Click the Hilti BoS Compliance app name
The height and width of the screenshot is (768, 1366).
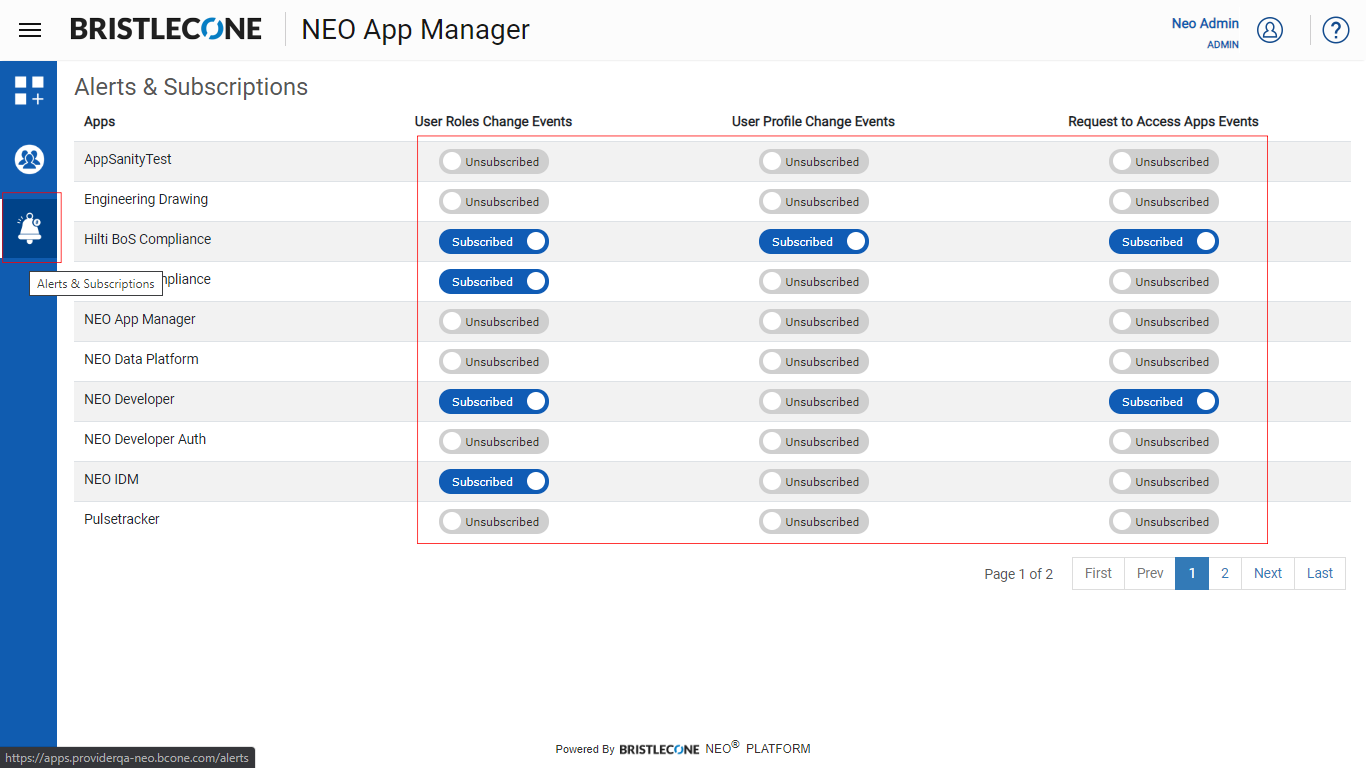pos(148,239)
